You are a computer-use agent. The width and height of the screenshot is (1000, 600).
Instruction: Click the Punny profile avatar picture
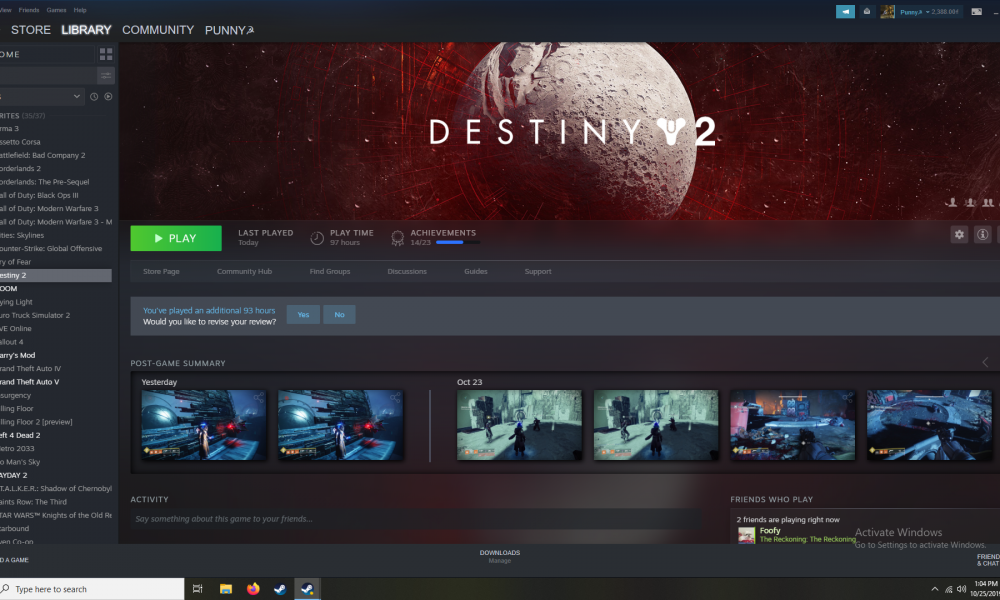(x=887, y=11)
